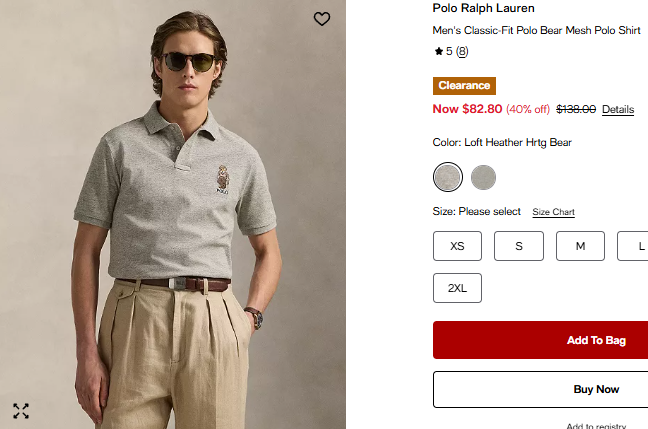Click the Clearance badge

tap(464, 86)
